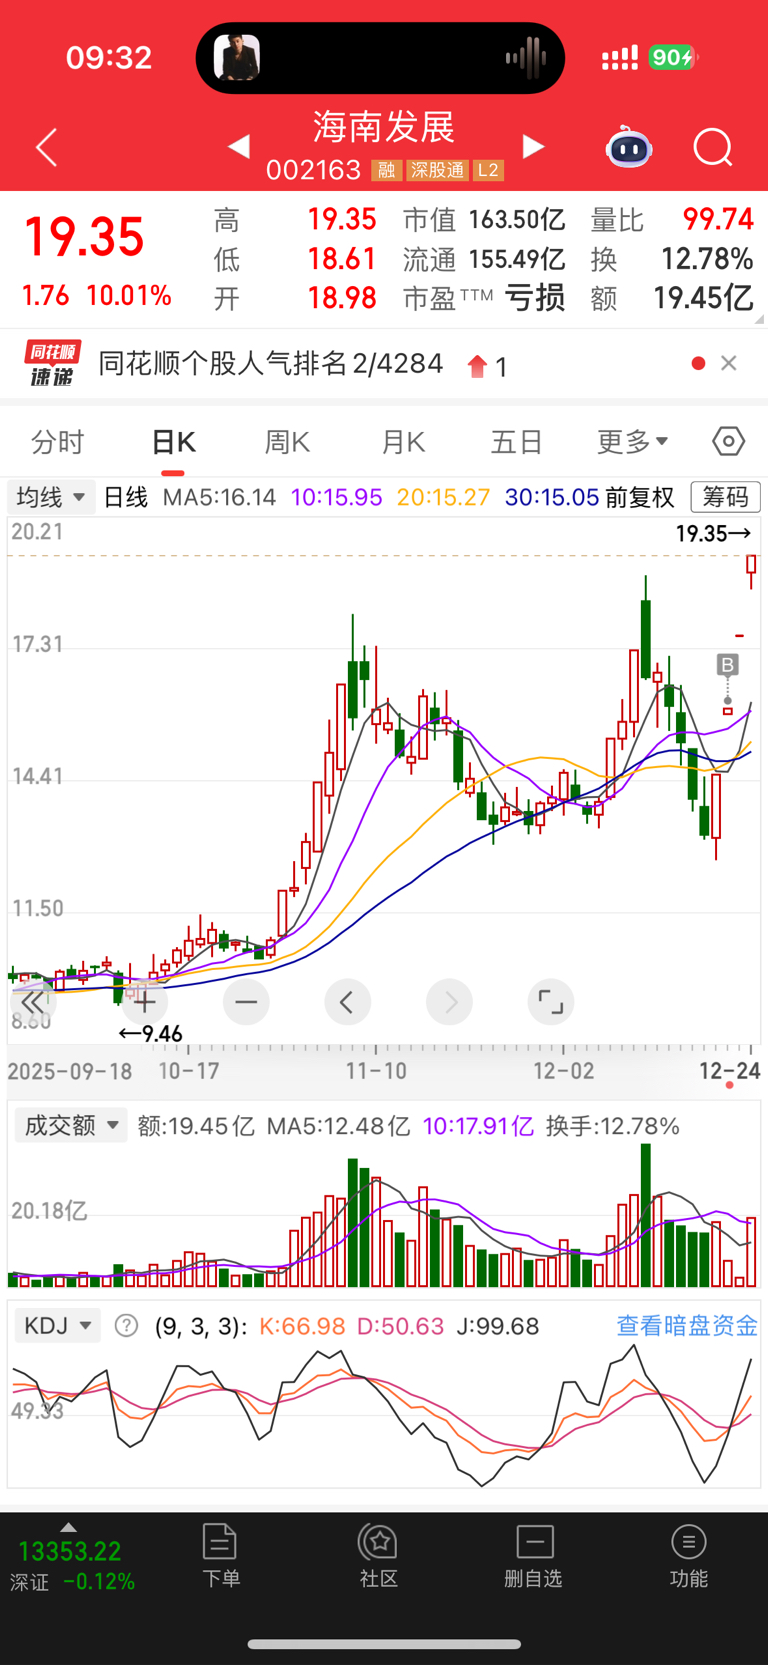Open 同花顺个股人气排名 banner text

tap(271, 363)
